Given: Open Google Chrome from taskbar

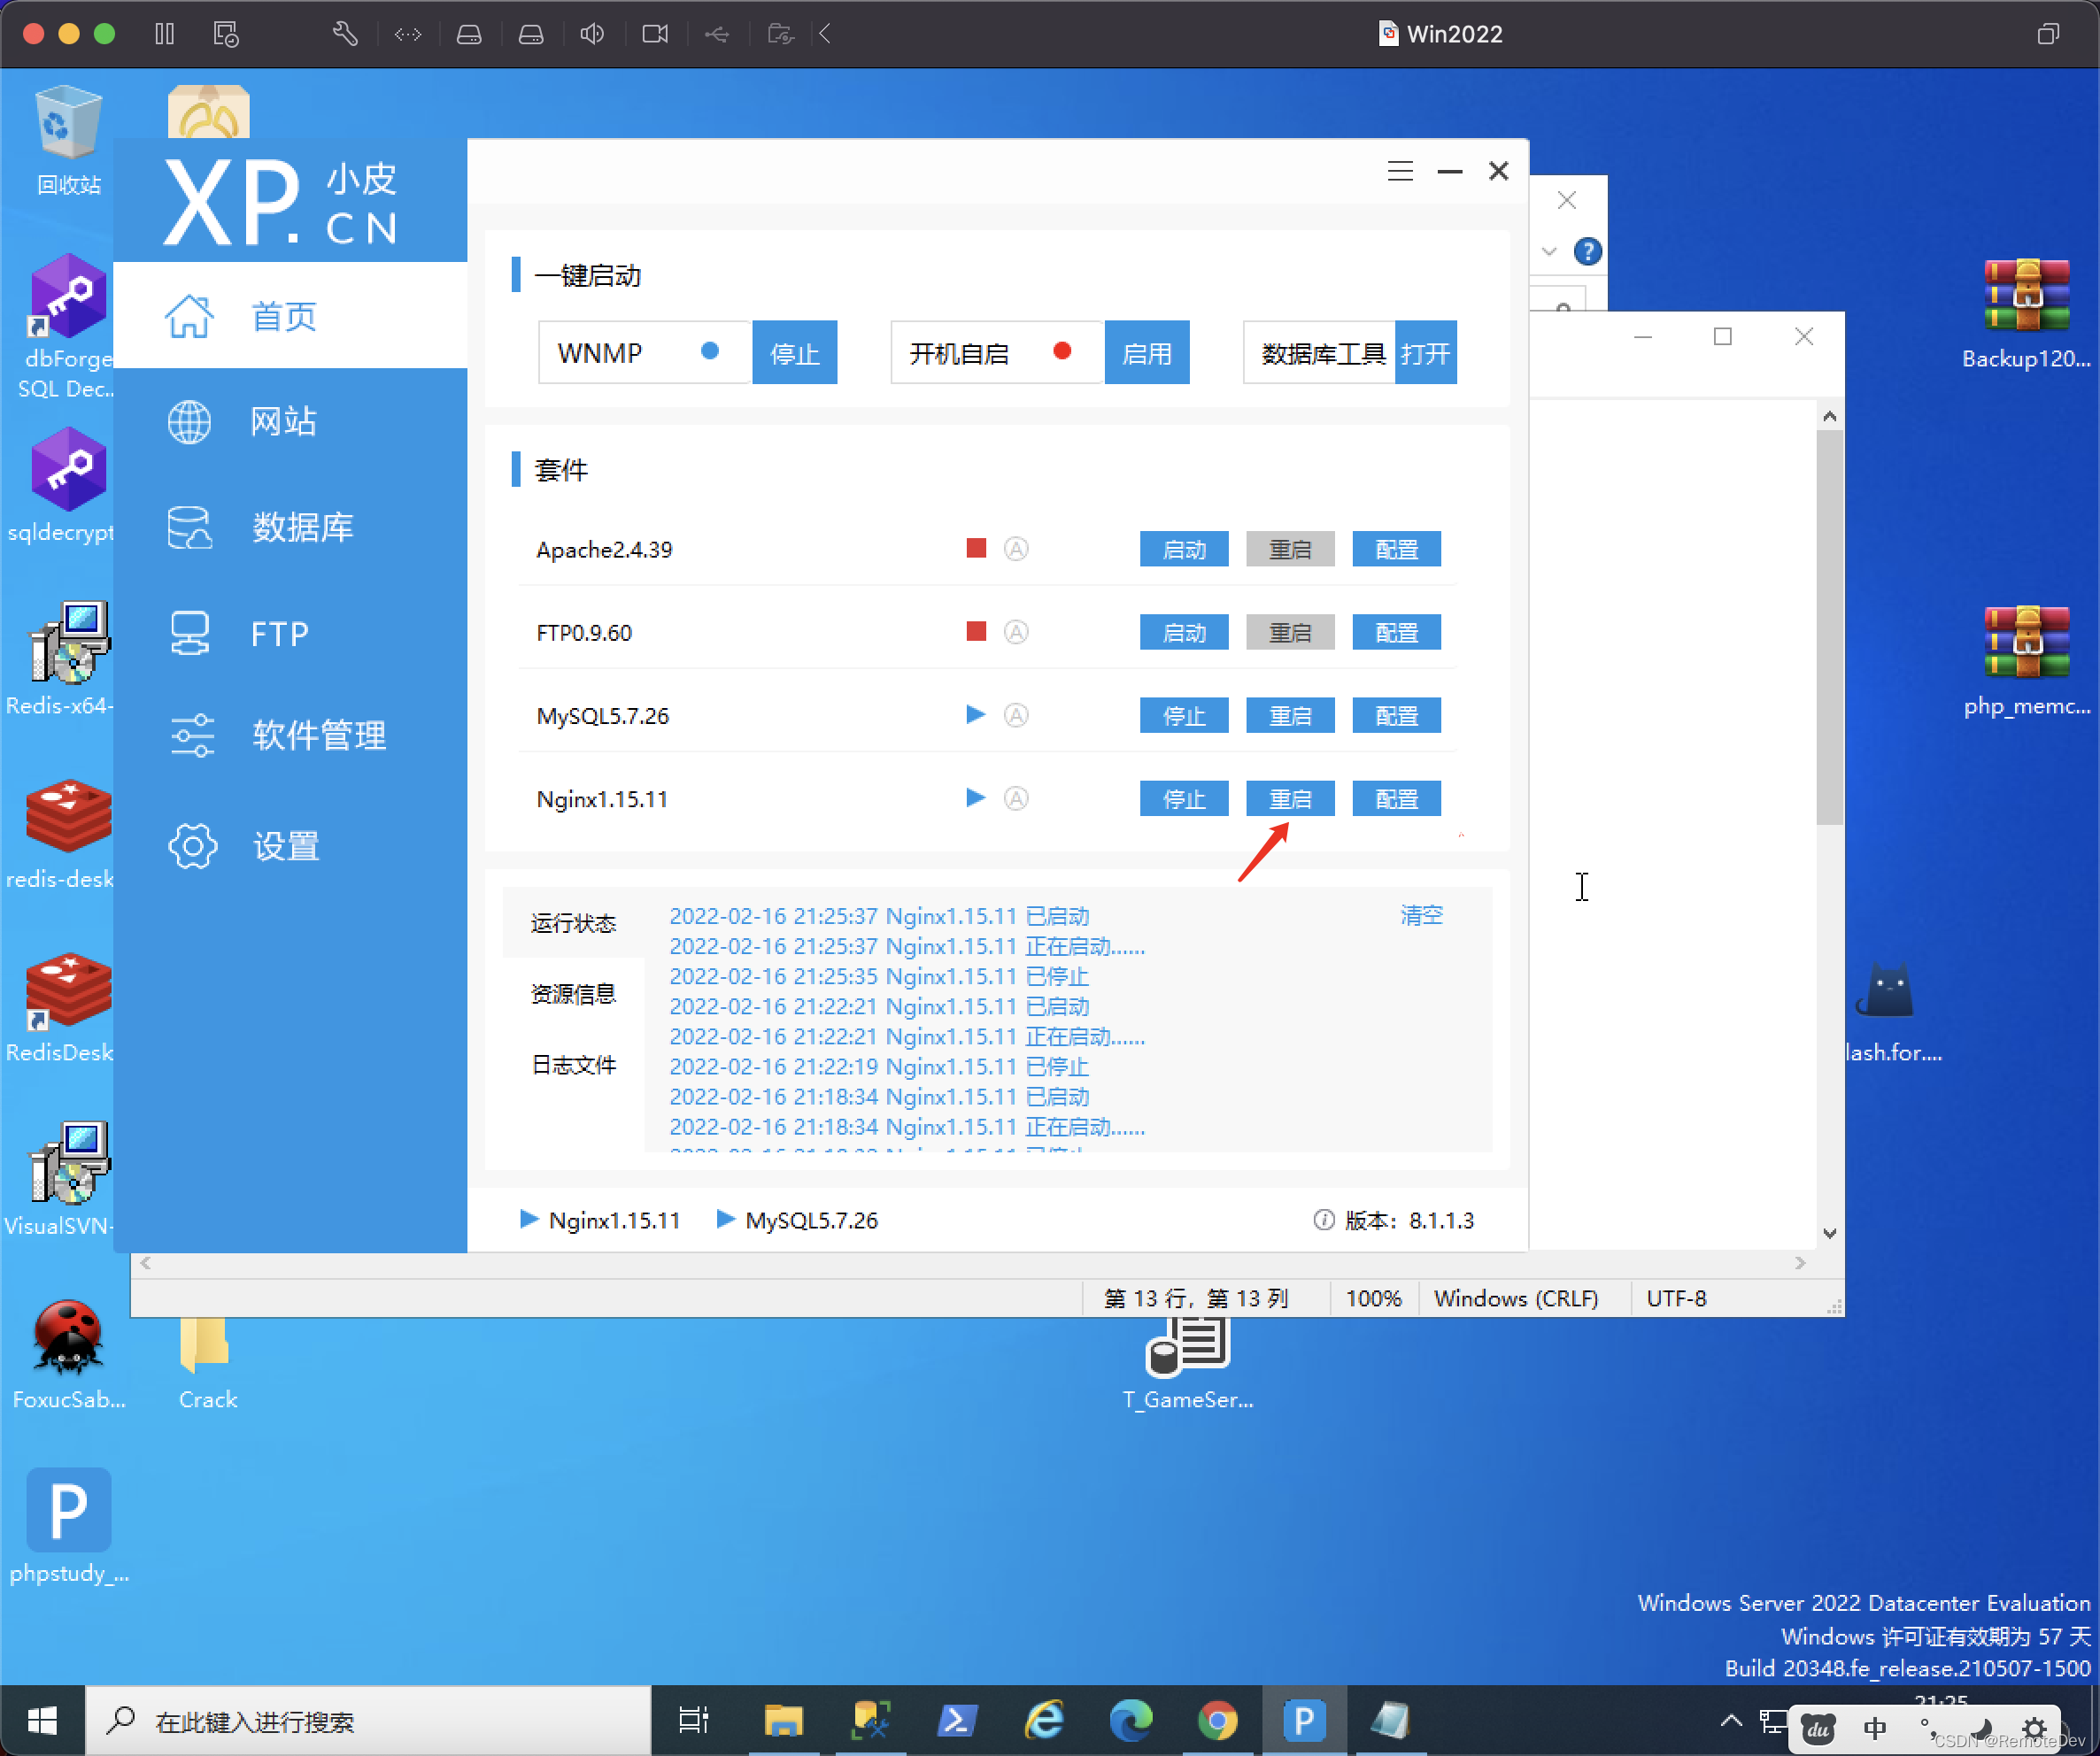Looking at the screenshot, I should (1217, 1721).
